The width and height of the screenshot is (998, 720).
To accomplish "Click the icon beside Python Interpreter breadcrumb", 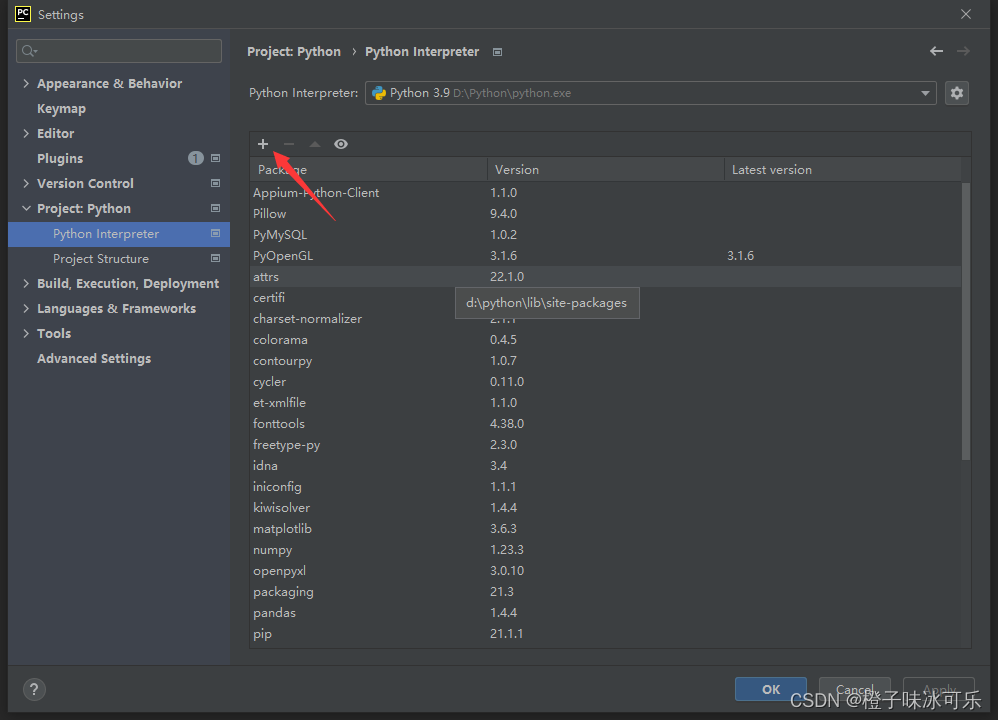I will click(498, 52).
